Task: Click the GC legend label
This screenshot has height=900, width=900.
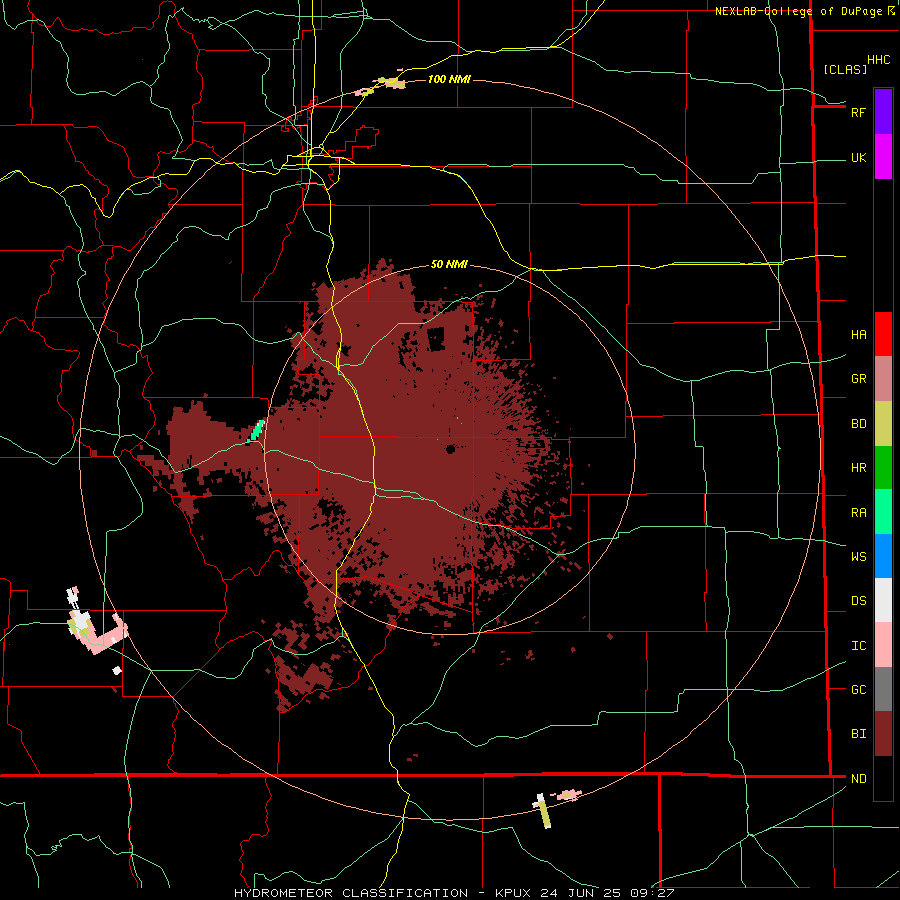Action: (858, 690)
